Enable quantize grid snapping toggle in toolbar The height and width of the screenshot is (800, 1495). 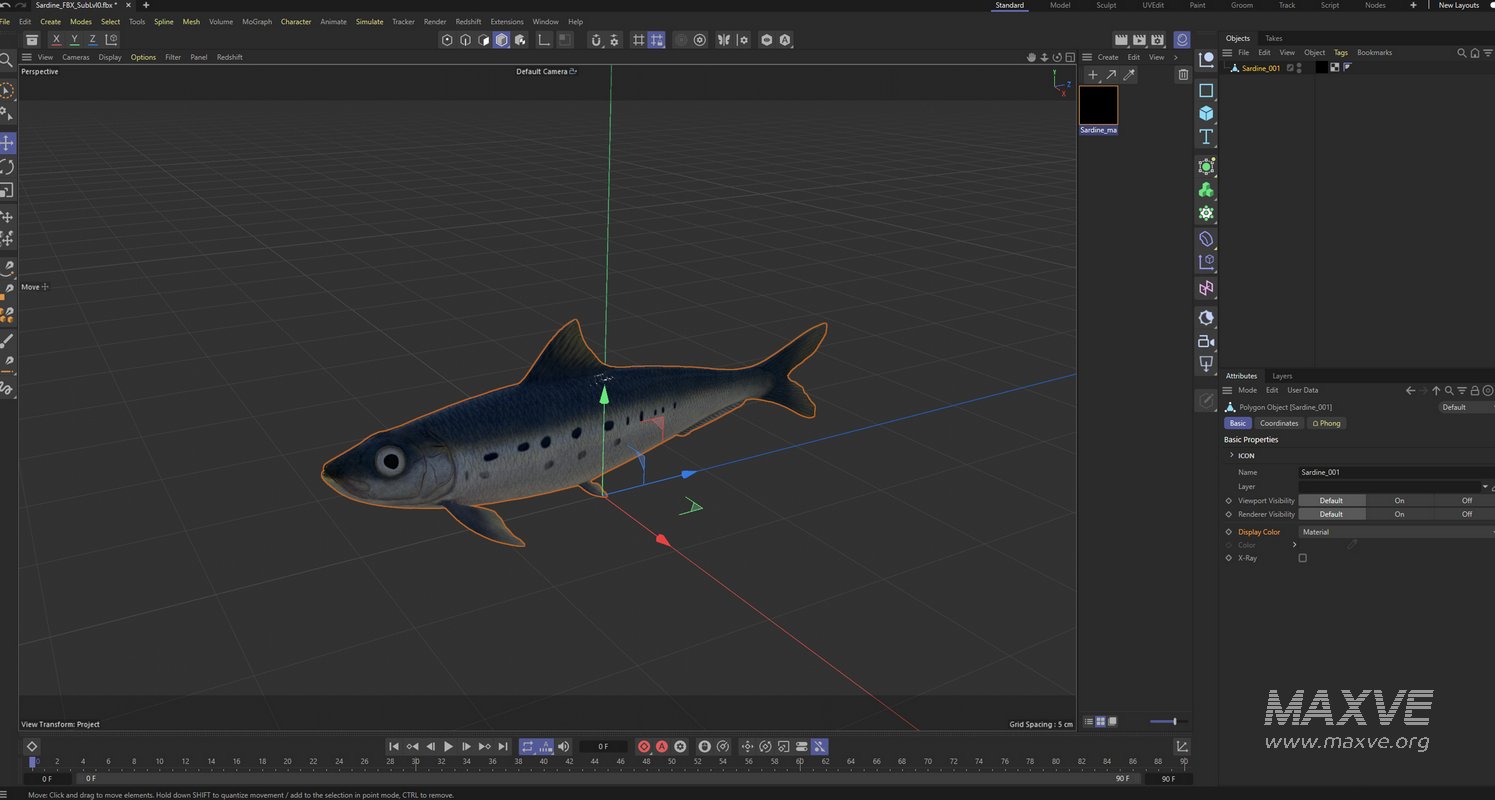(x=656, y=40)
